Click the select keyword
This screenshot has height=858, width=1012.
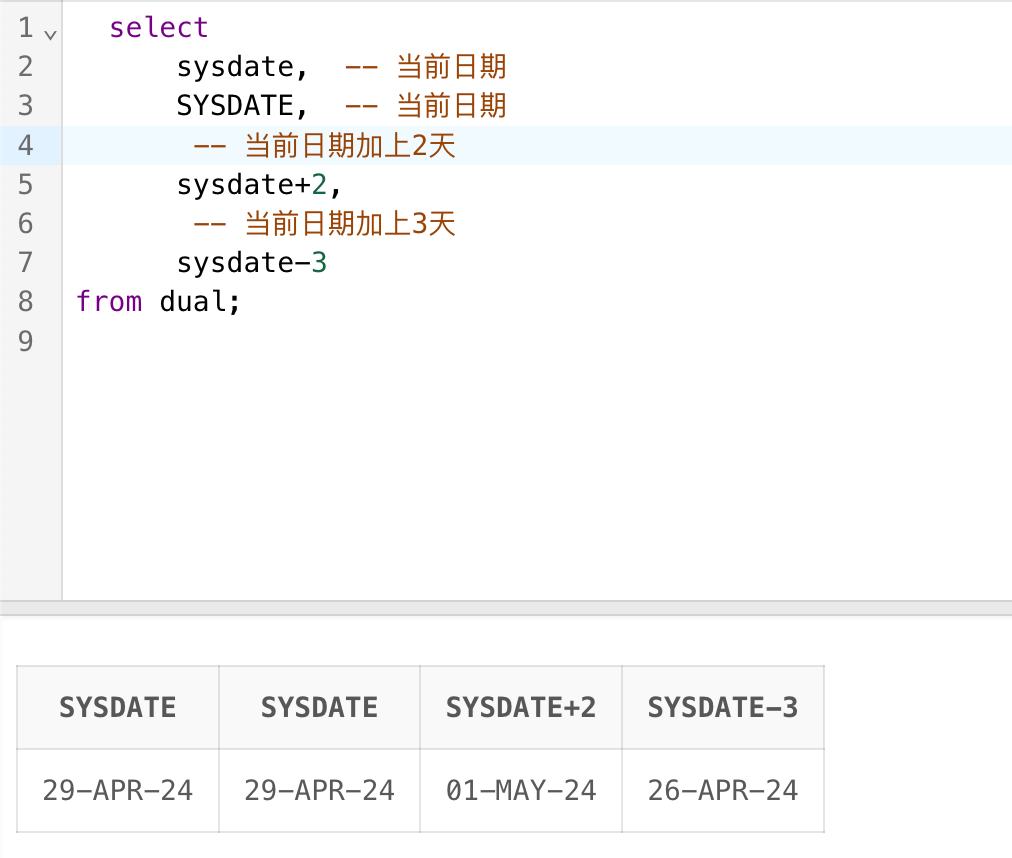coord(159,28)
